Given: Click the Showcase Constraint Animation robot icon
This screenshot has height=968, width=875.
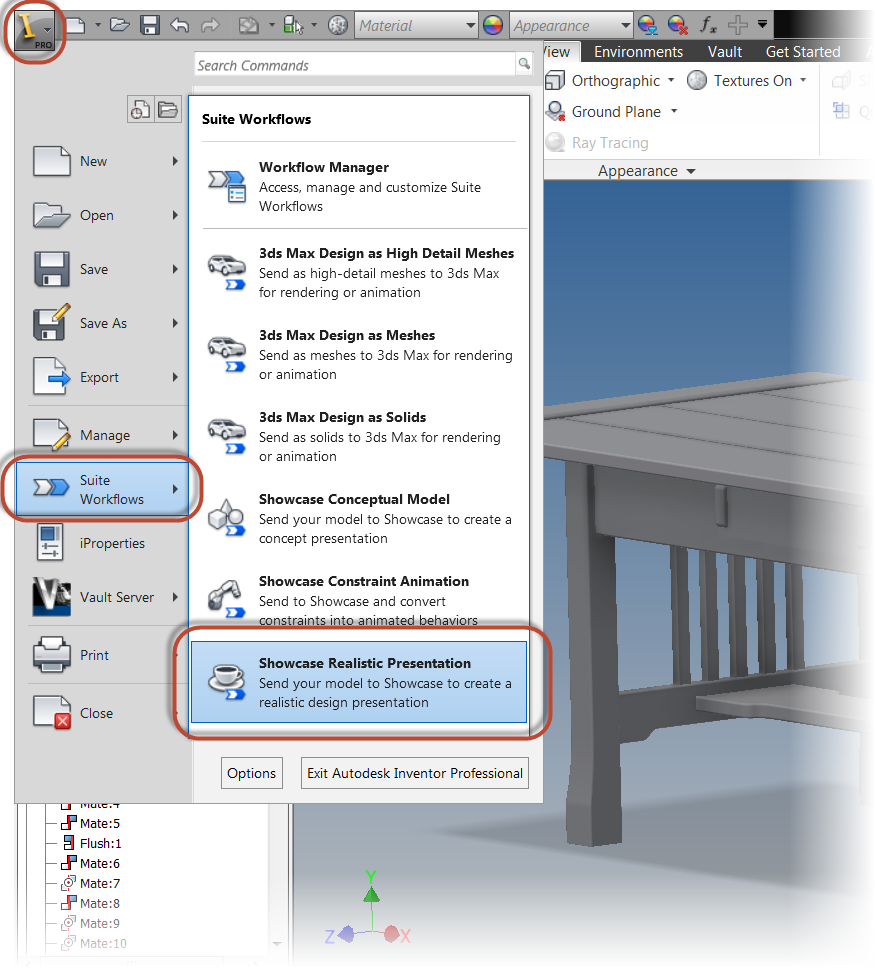Looking at the screenshot, I should 227,598.
